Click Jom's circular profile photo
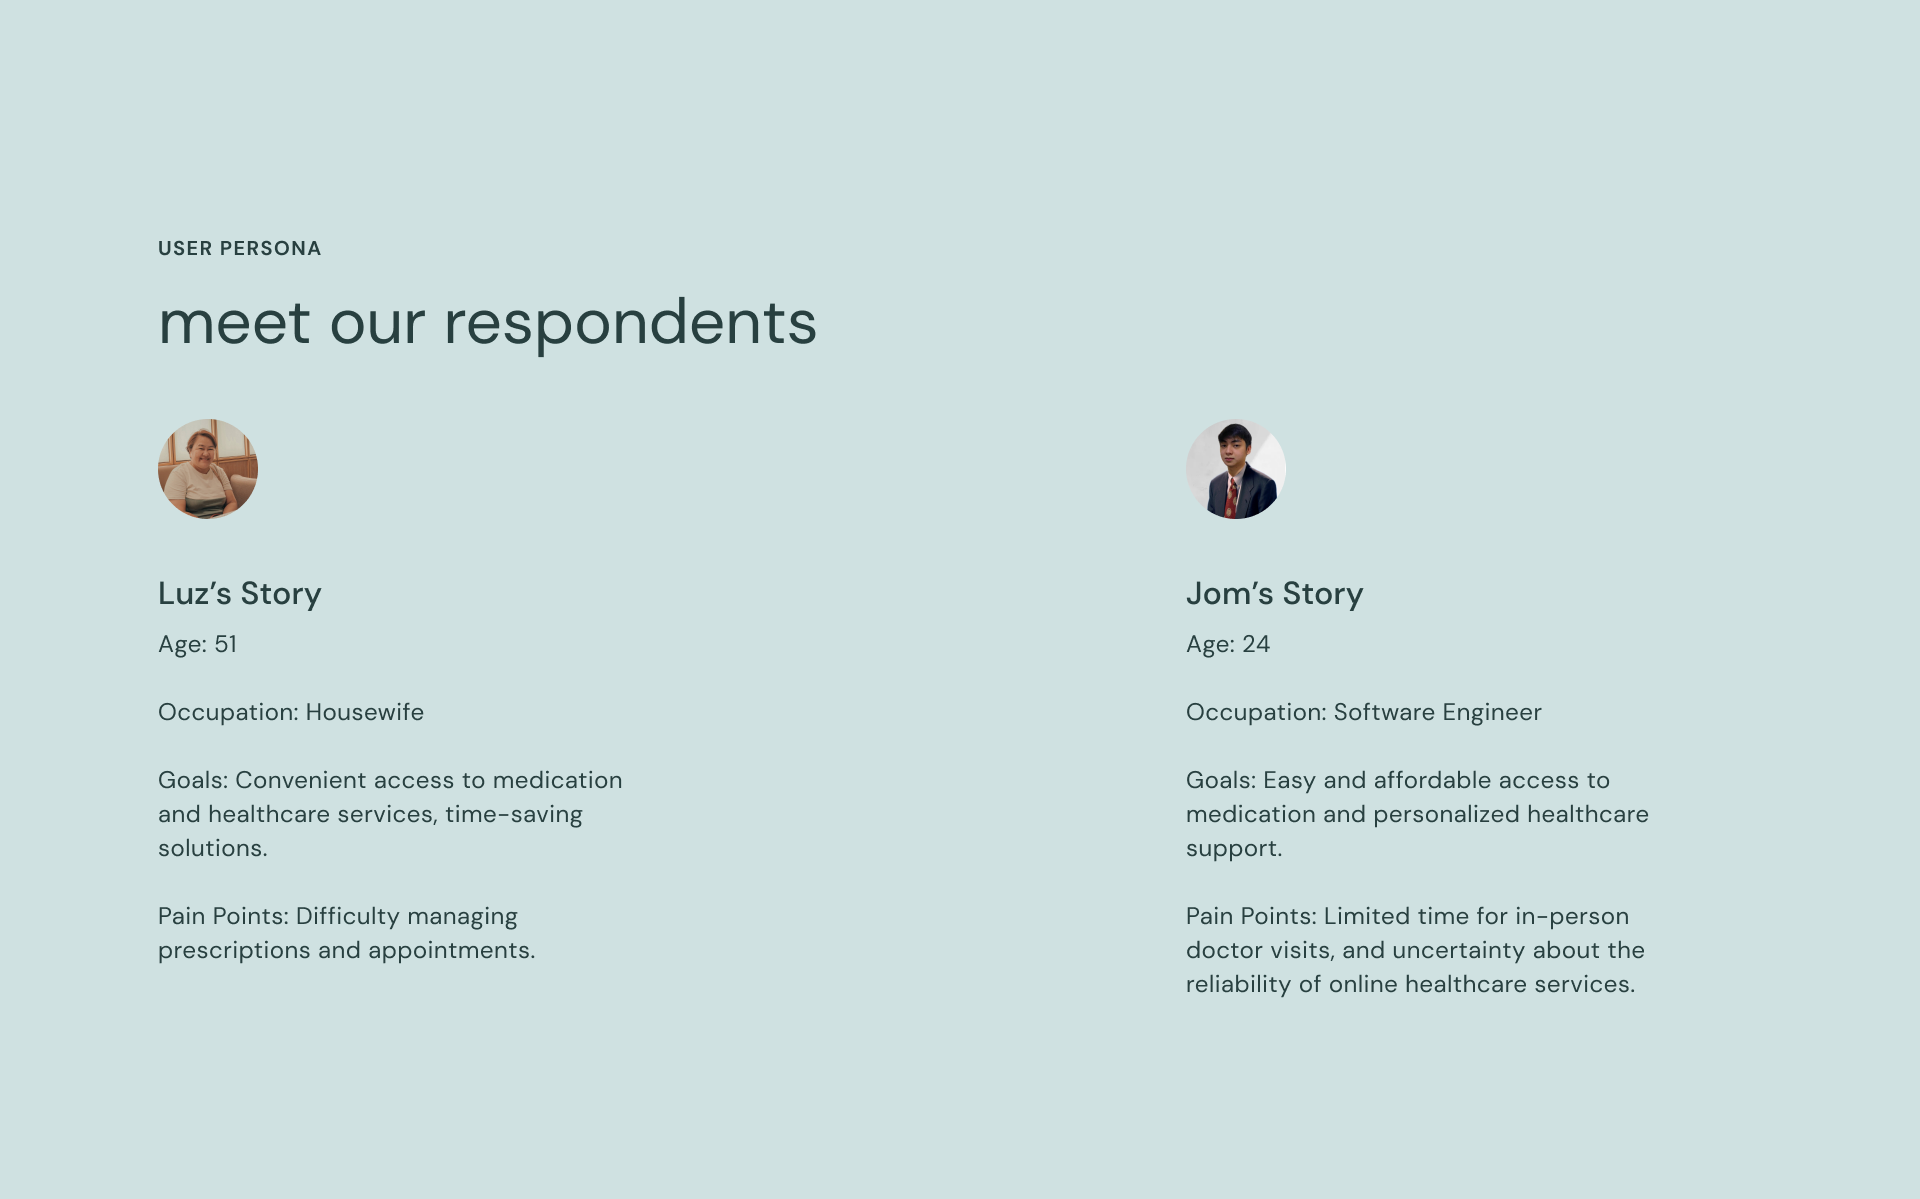The width and height of the screenshot is (1920, 1199). (1236, 469)
